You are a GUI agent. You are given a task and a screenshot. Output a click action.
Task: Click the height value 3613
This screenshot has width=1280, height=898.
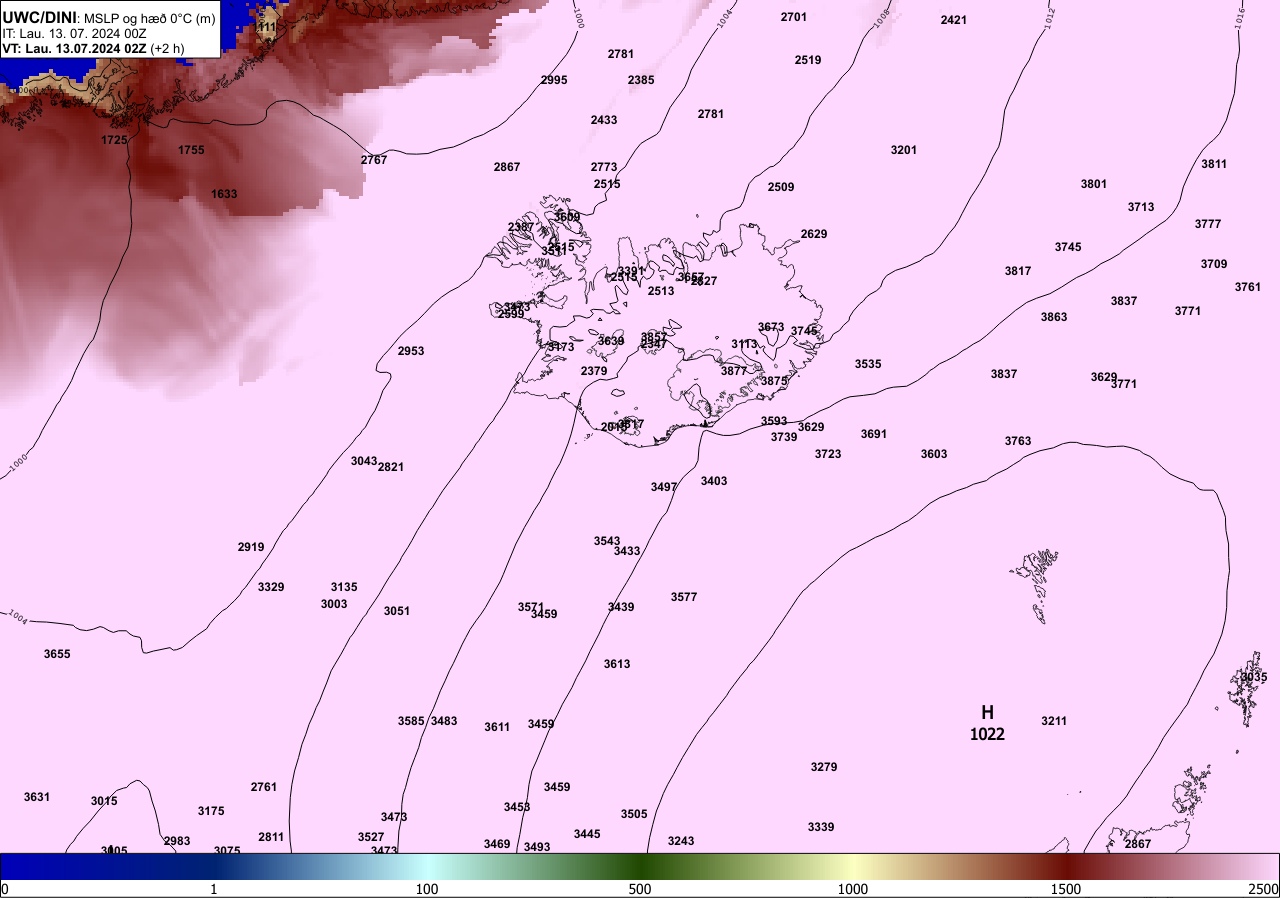coord(617,664)
